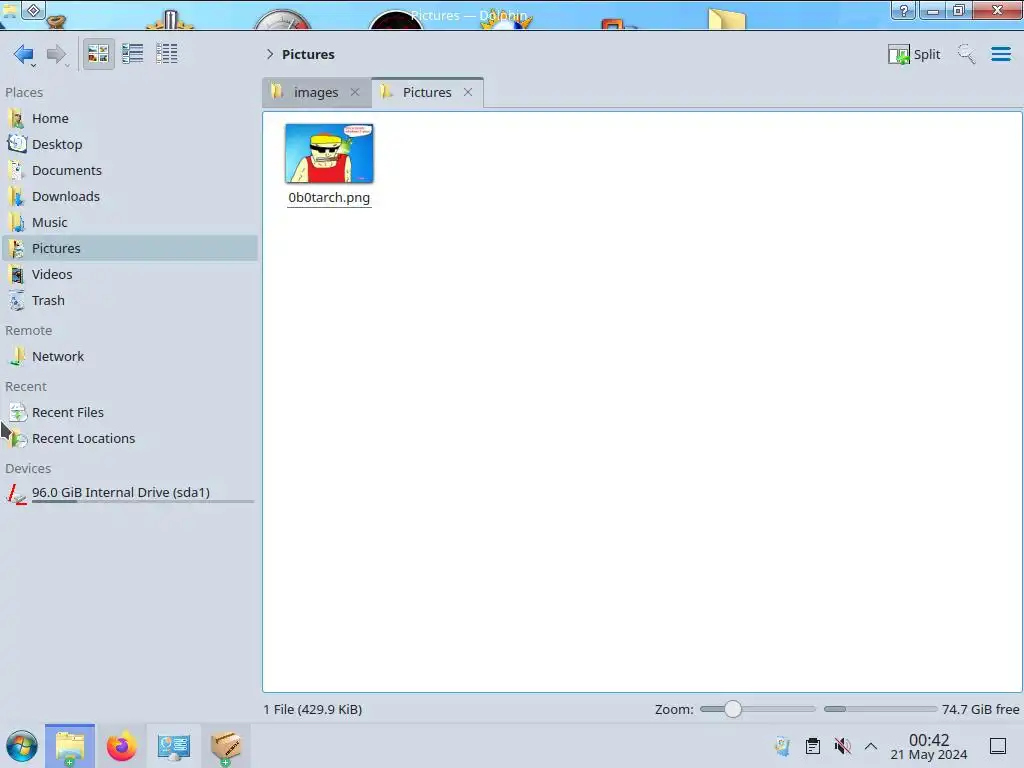Open the Windows-style start menu
Image resolution: width=1024 pixels, height=768 pixels.
[x=22, y=746]
